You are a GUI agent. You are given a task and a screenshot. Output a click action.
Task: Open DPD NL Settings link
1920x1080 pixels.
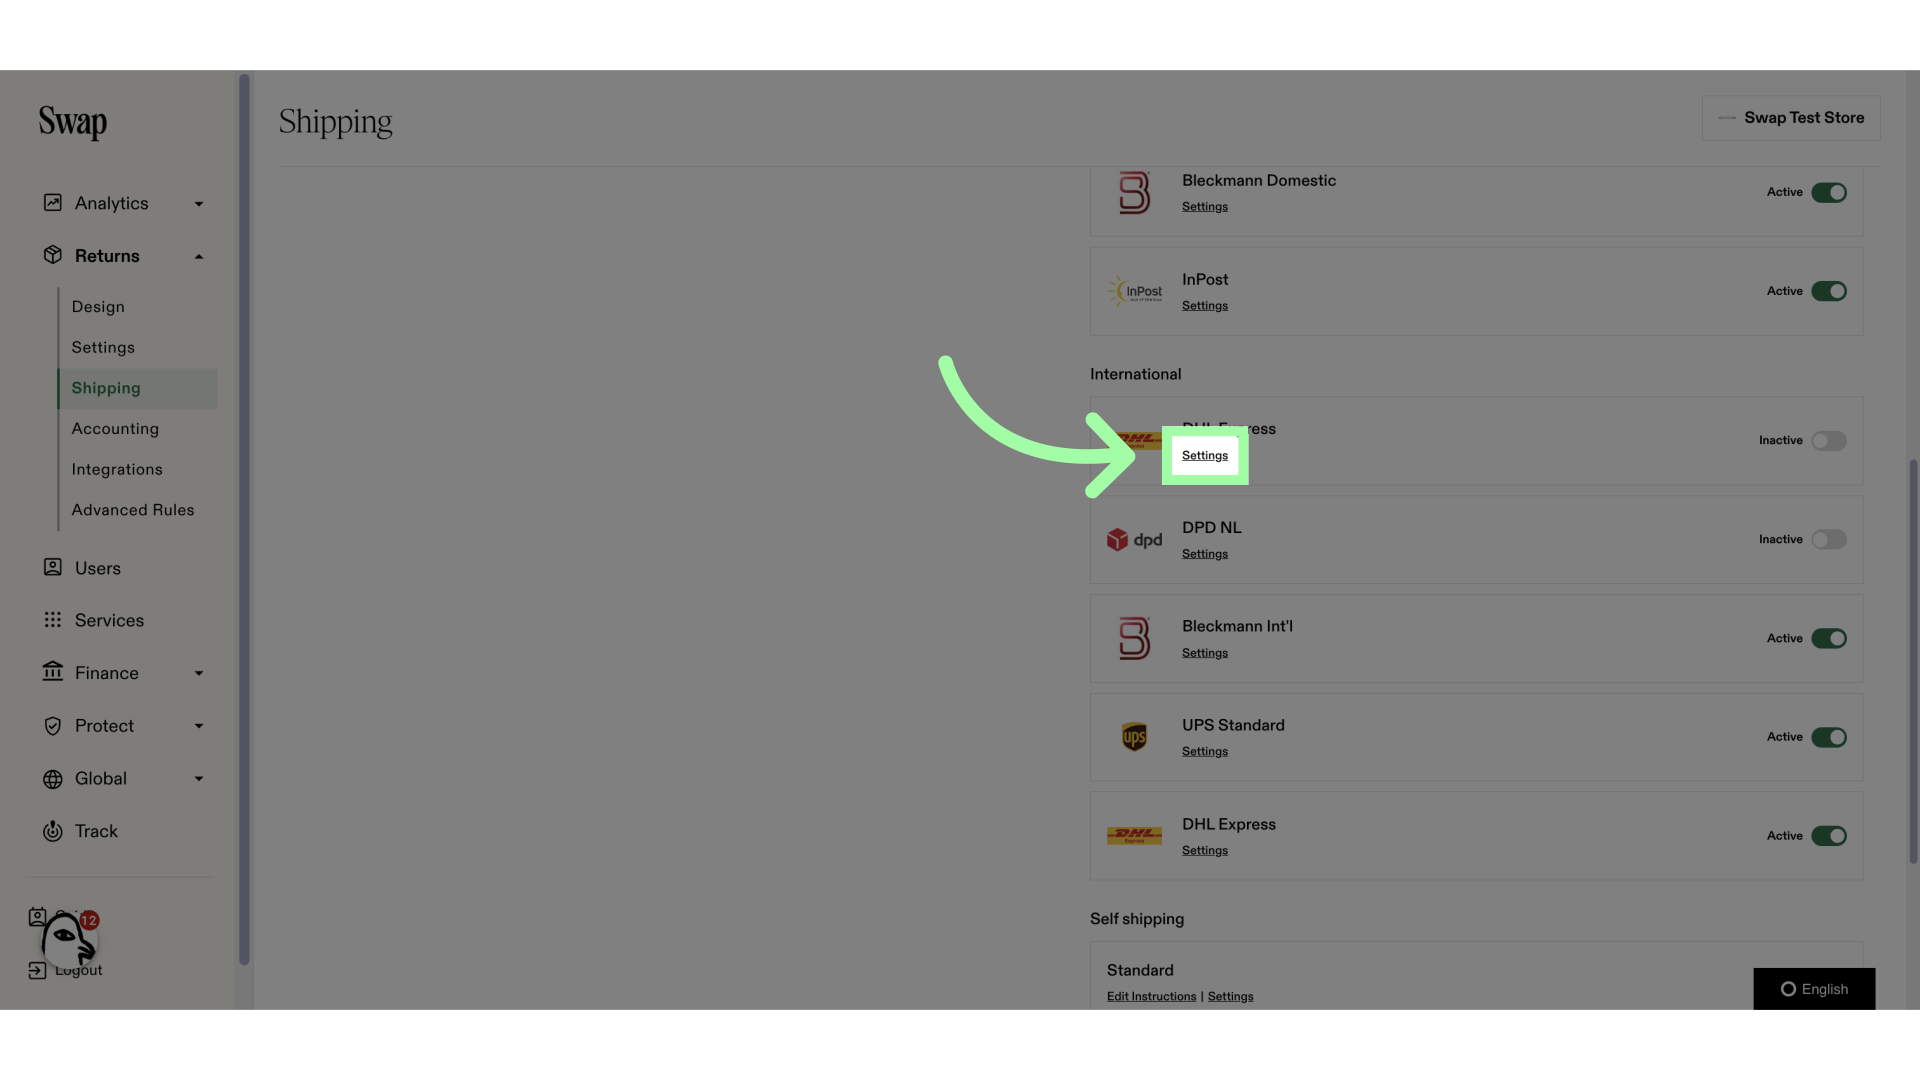point(1204,554)
